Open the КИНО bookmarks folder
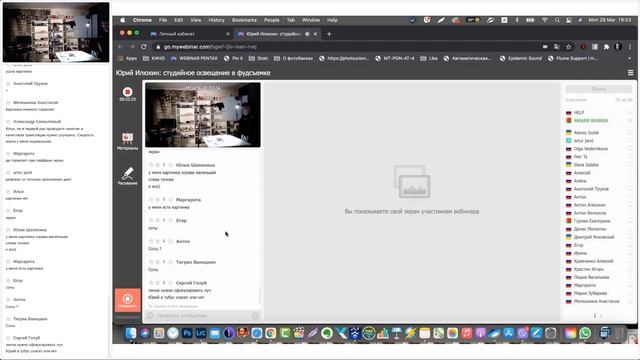This screenshot has height=360, width=640. tap(154, 58)
